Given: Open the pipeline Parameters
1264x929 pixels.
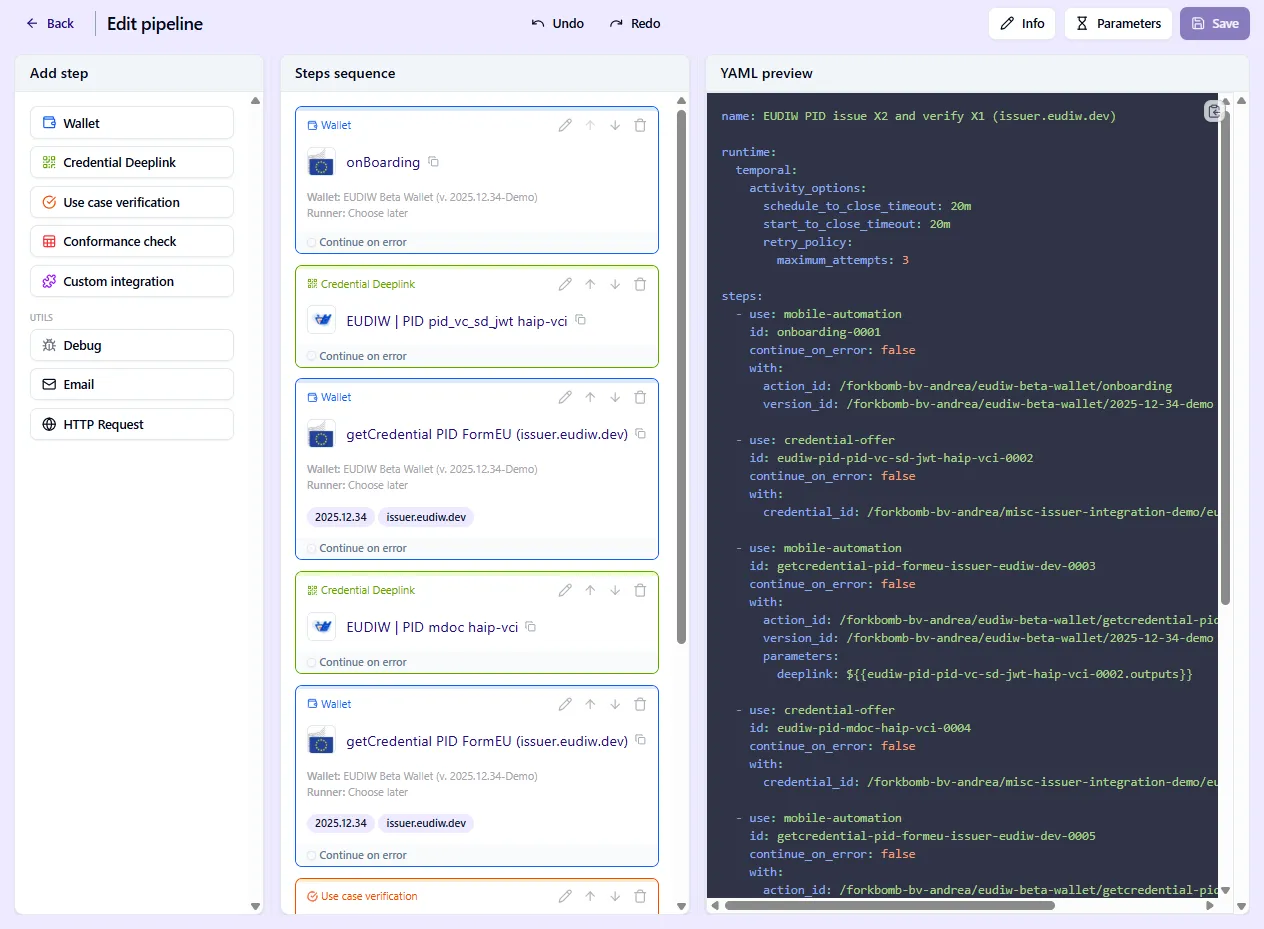Looking at the screenshot, I should click(x=1118, y=23).
